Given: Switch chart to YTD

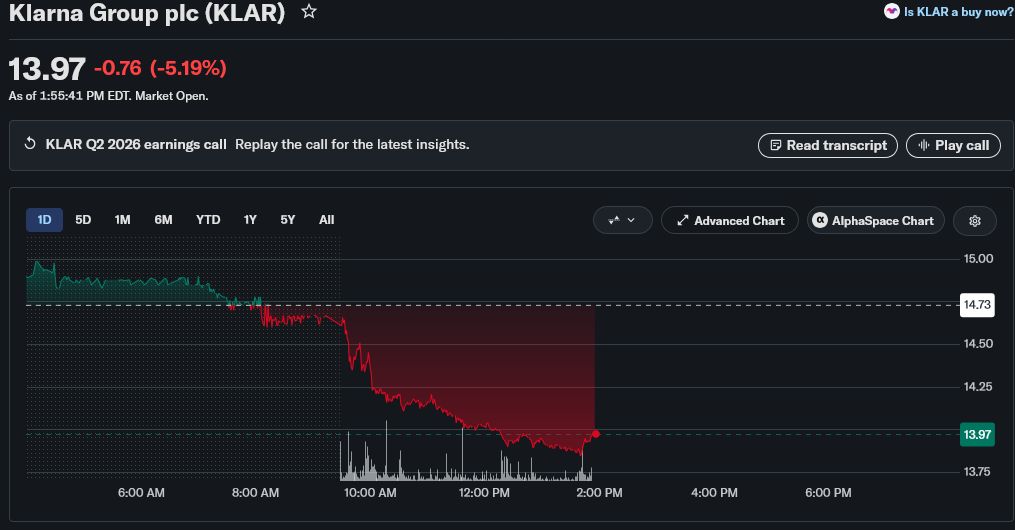Looking at the screenshot, I should tap(208, 220).
